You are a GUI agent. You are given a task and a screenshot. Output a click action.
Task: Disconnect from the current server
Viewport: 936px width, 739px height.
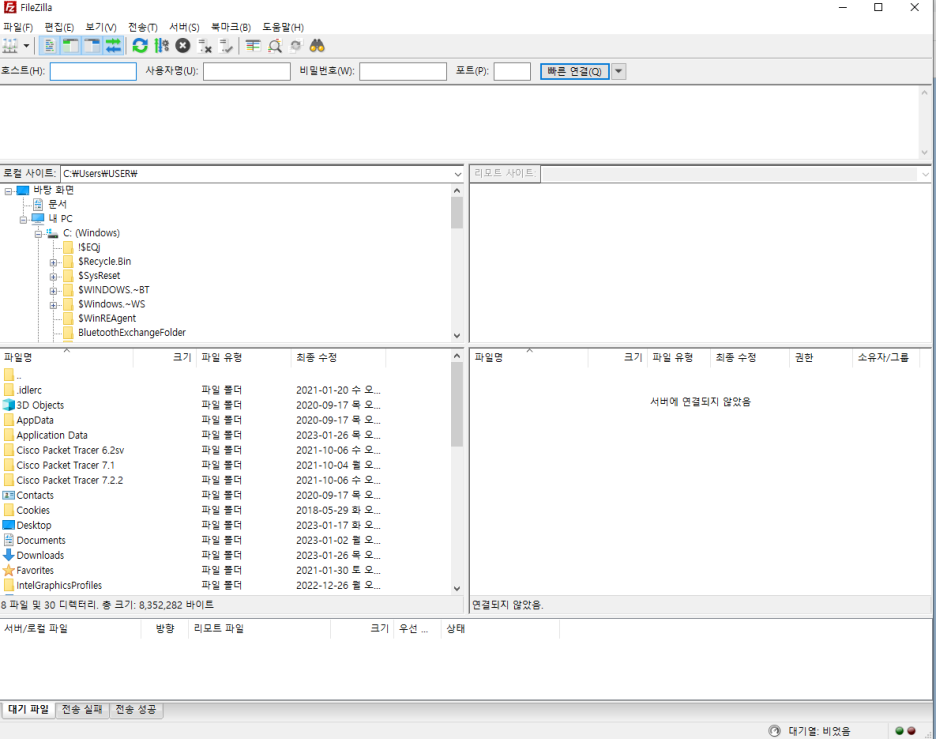click(205, 46)
